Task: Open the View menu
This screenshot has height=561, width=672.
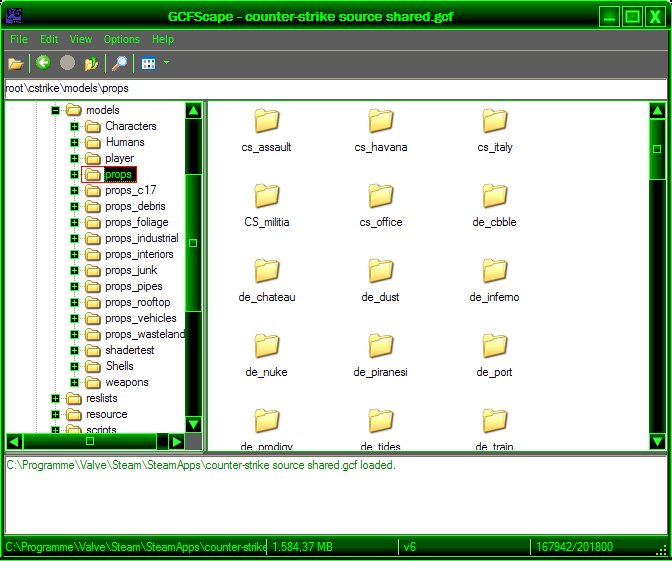Action: [x=81, y=39]
